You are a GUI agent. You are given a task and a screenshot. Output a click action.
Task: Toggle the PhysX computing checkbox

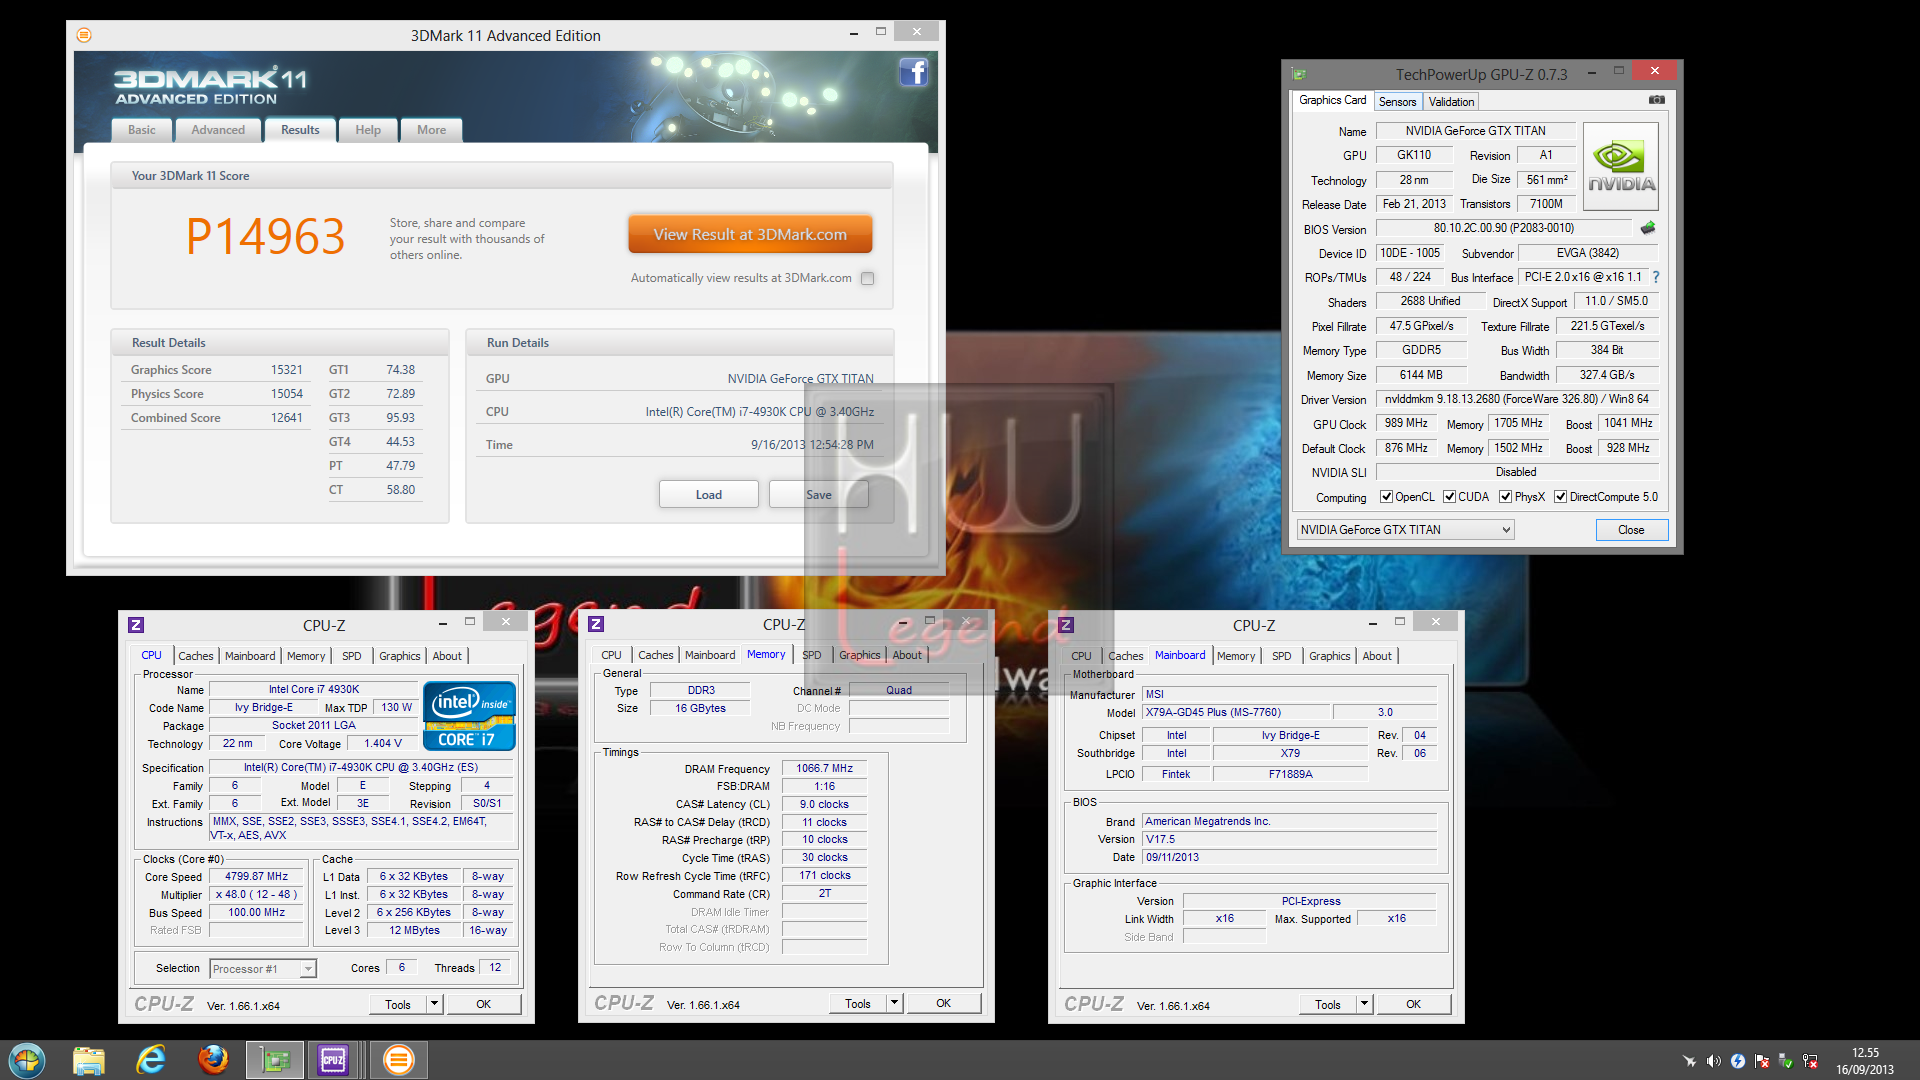click(1505, 497)
